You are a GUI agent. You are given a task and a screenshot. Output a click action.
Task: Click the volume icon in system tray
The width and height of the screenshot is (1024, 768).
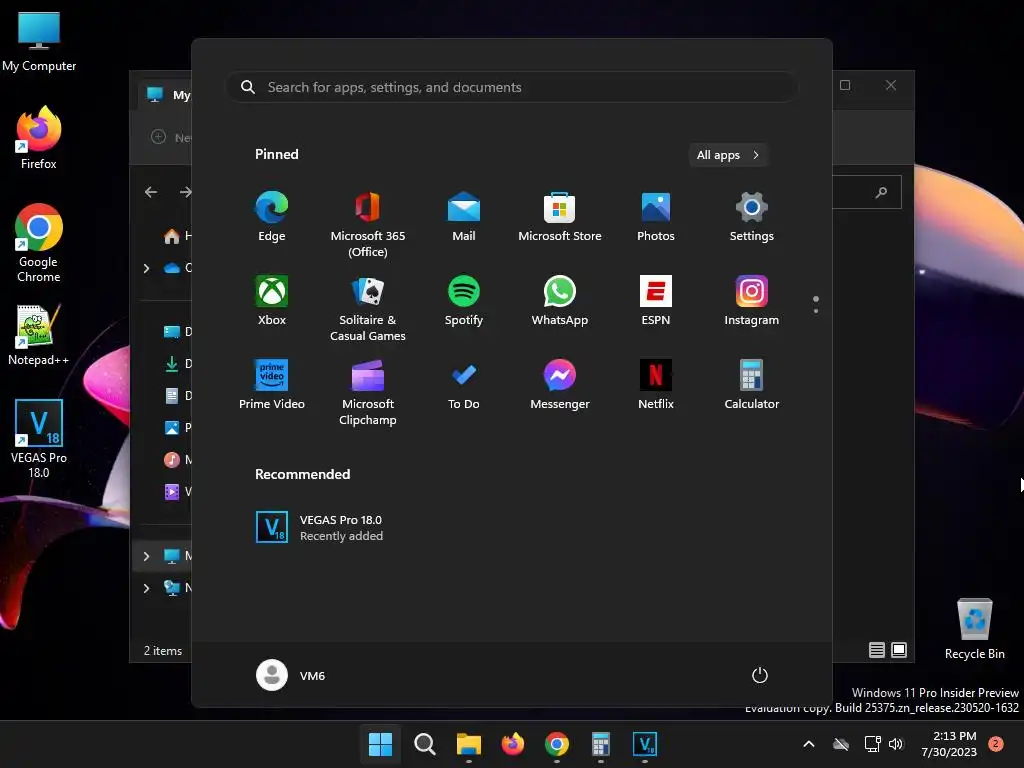[896, 744]
